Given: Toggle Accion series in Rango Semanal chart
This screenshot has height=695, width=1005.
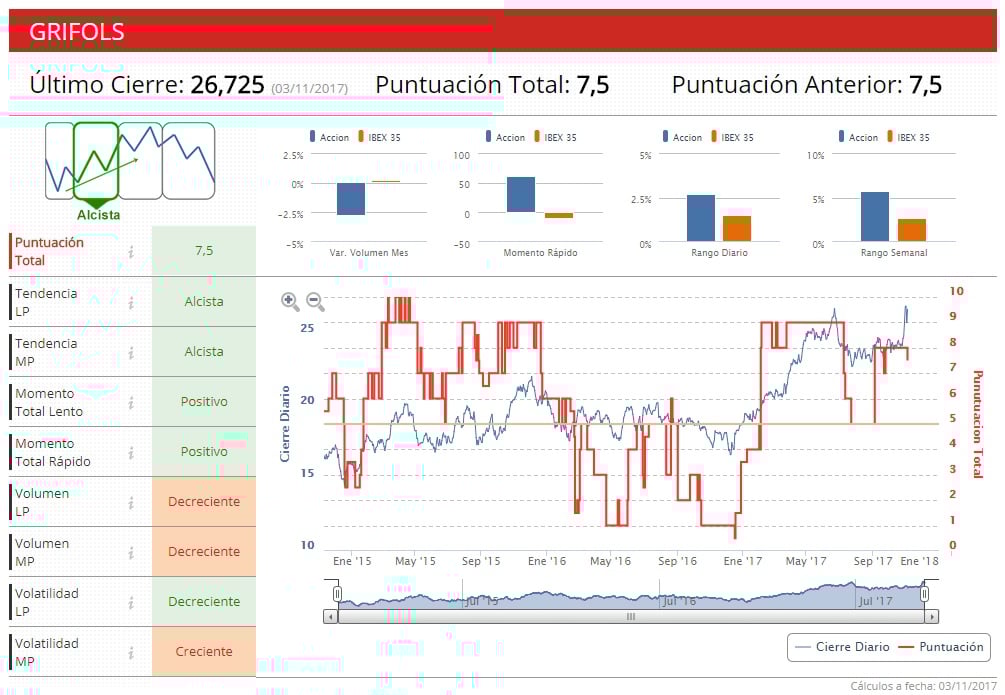Looking at the screenshot, I should (858, 137).
